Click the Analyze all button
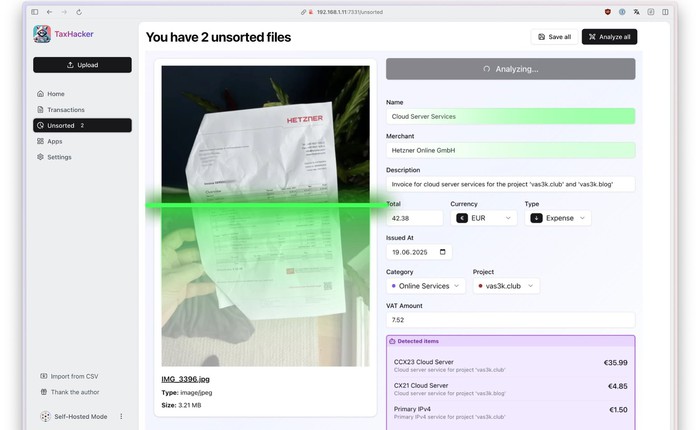Screen dimensions: 700x430 coord(609,37)
